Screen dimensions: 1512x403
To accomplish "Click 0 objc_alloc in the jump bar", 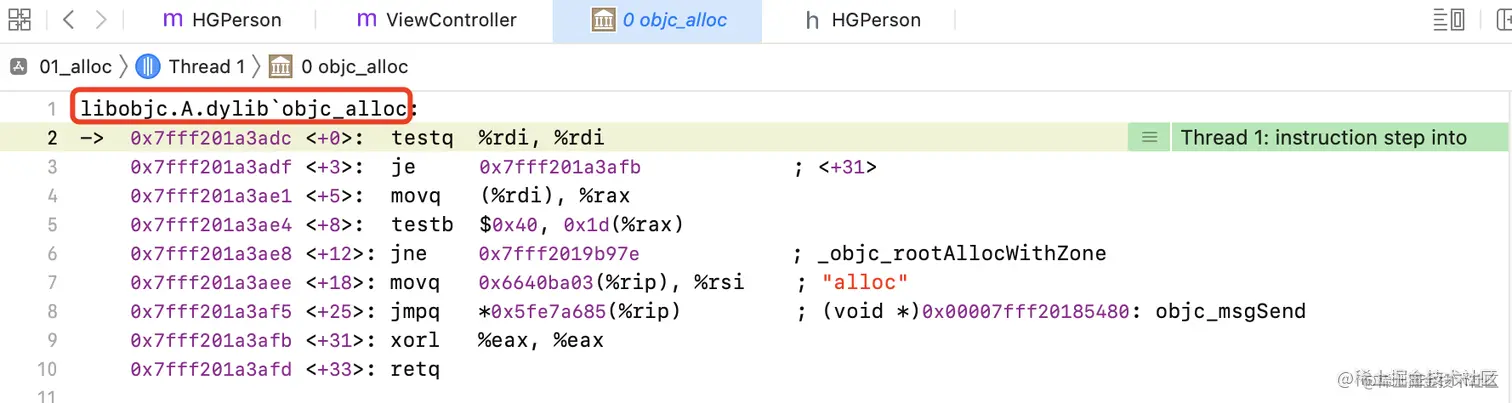I will (354, 67).
